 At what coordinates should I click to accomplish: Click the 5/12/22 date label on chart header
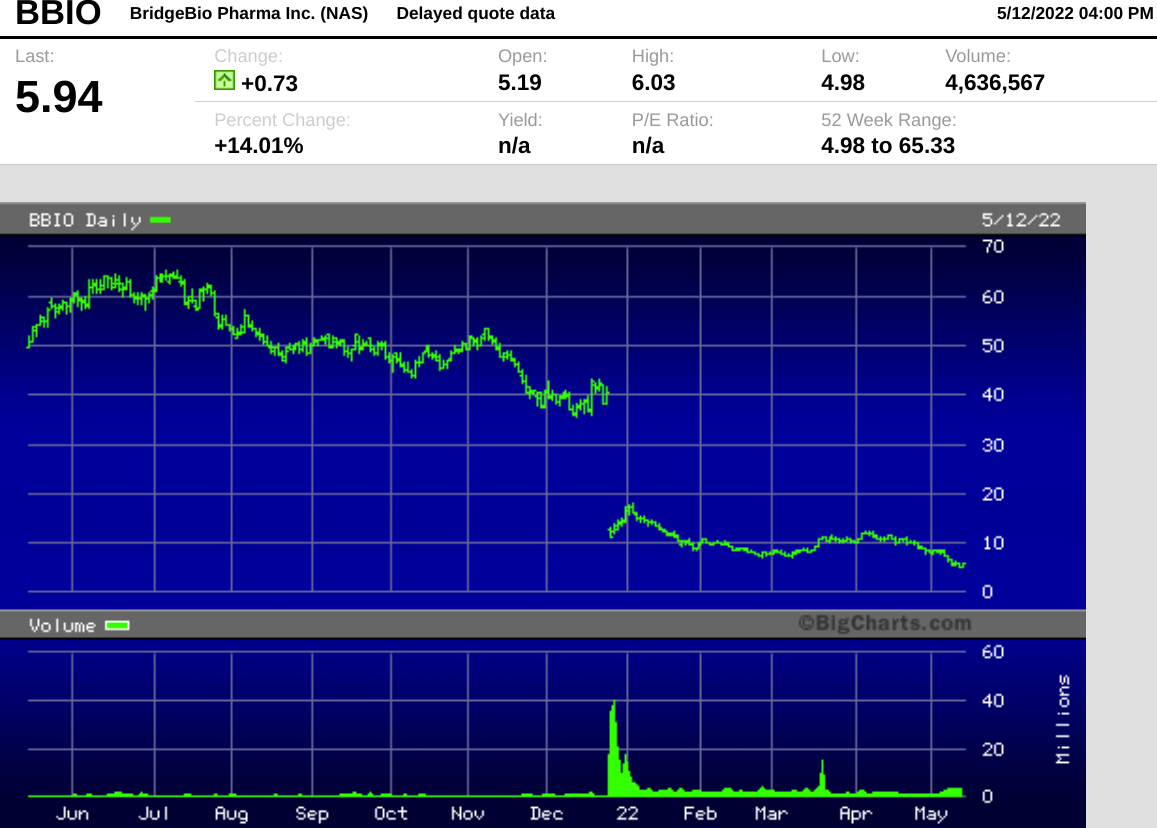(1022, 219)
